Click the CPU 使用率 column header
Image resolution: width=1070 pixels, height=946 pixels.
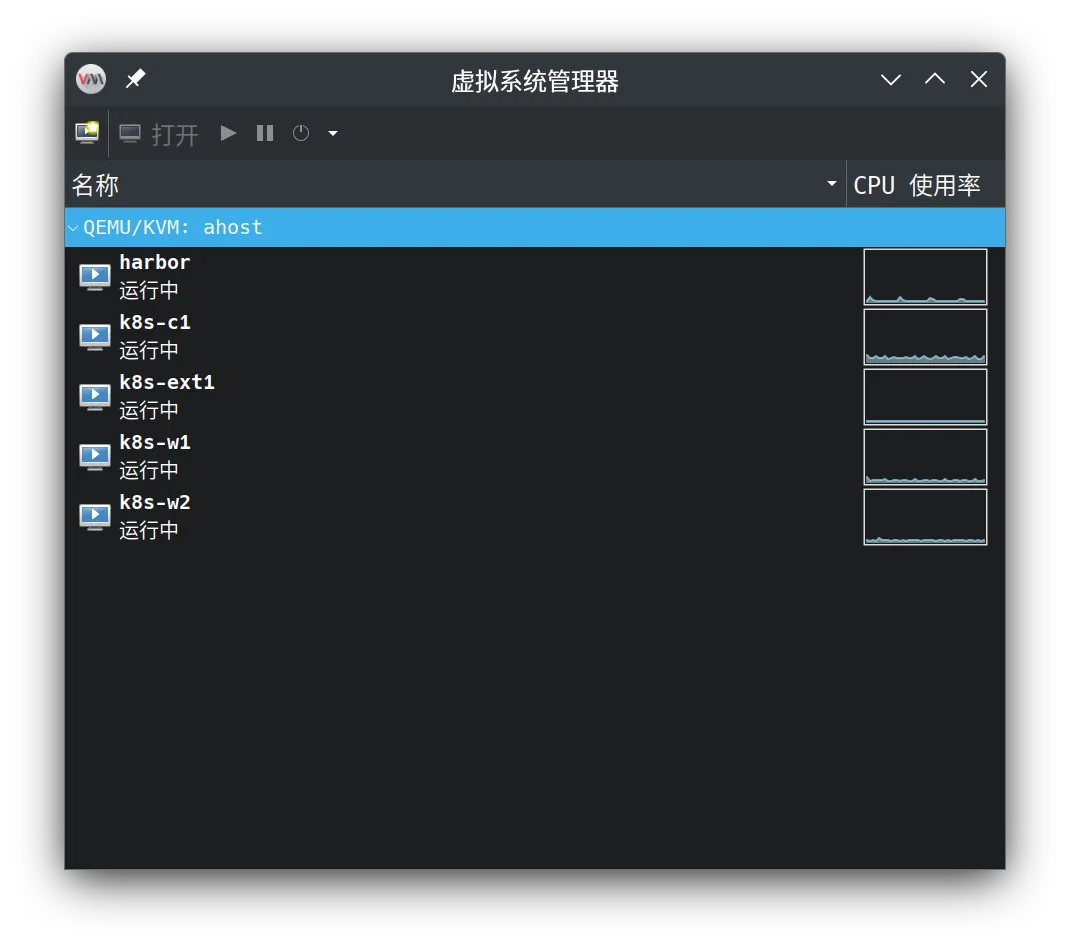coord(916,185)
